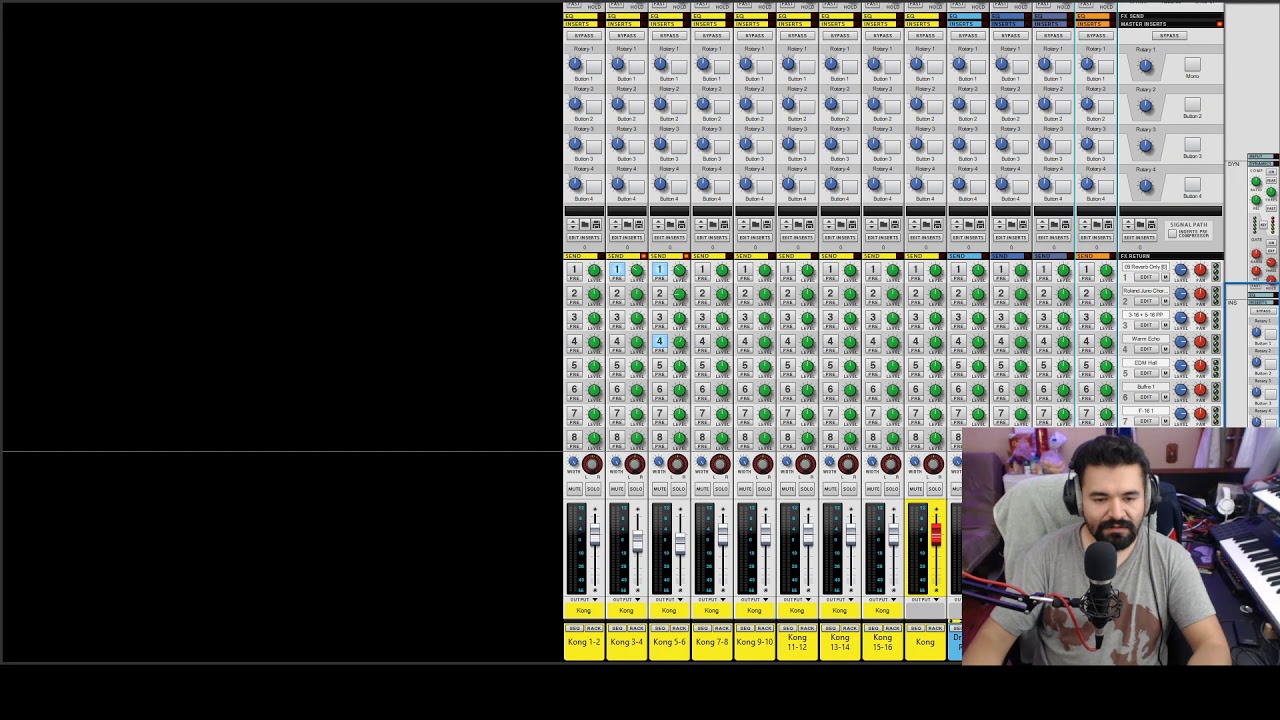Step insert patch arrows on Kong 7-8
This screenshot has width=1280, height=720.
coord(701,224)
